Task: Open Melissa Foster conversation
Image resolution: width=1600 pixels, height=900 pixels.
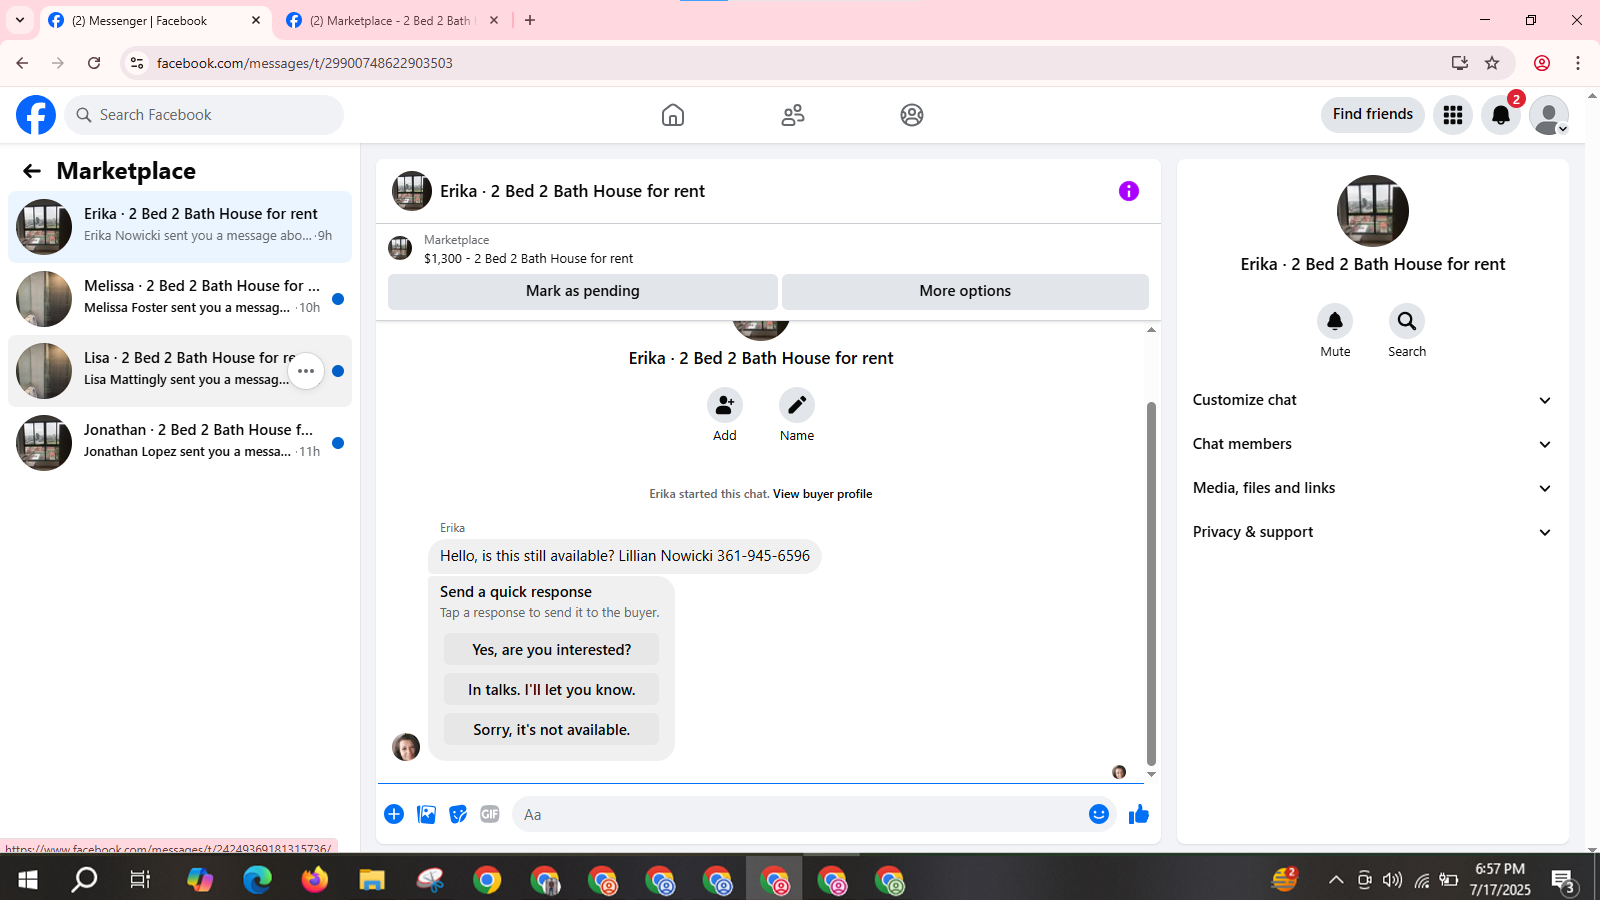Action: tap(180, 299)
